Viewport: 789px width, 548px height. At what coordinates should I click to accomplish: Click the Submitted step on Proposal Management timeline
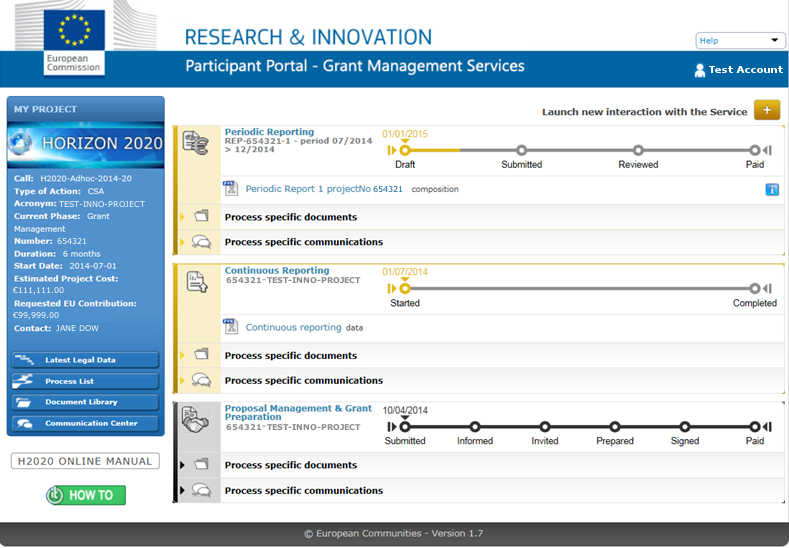(405, 427)
